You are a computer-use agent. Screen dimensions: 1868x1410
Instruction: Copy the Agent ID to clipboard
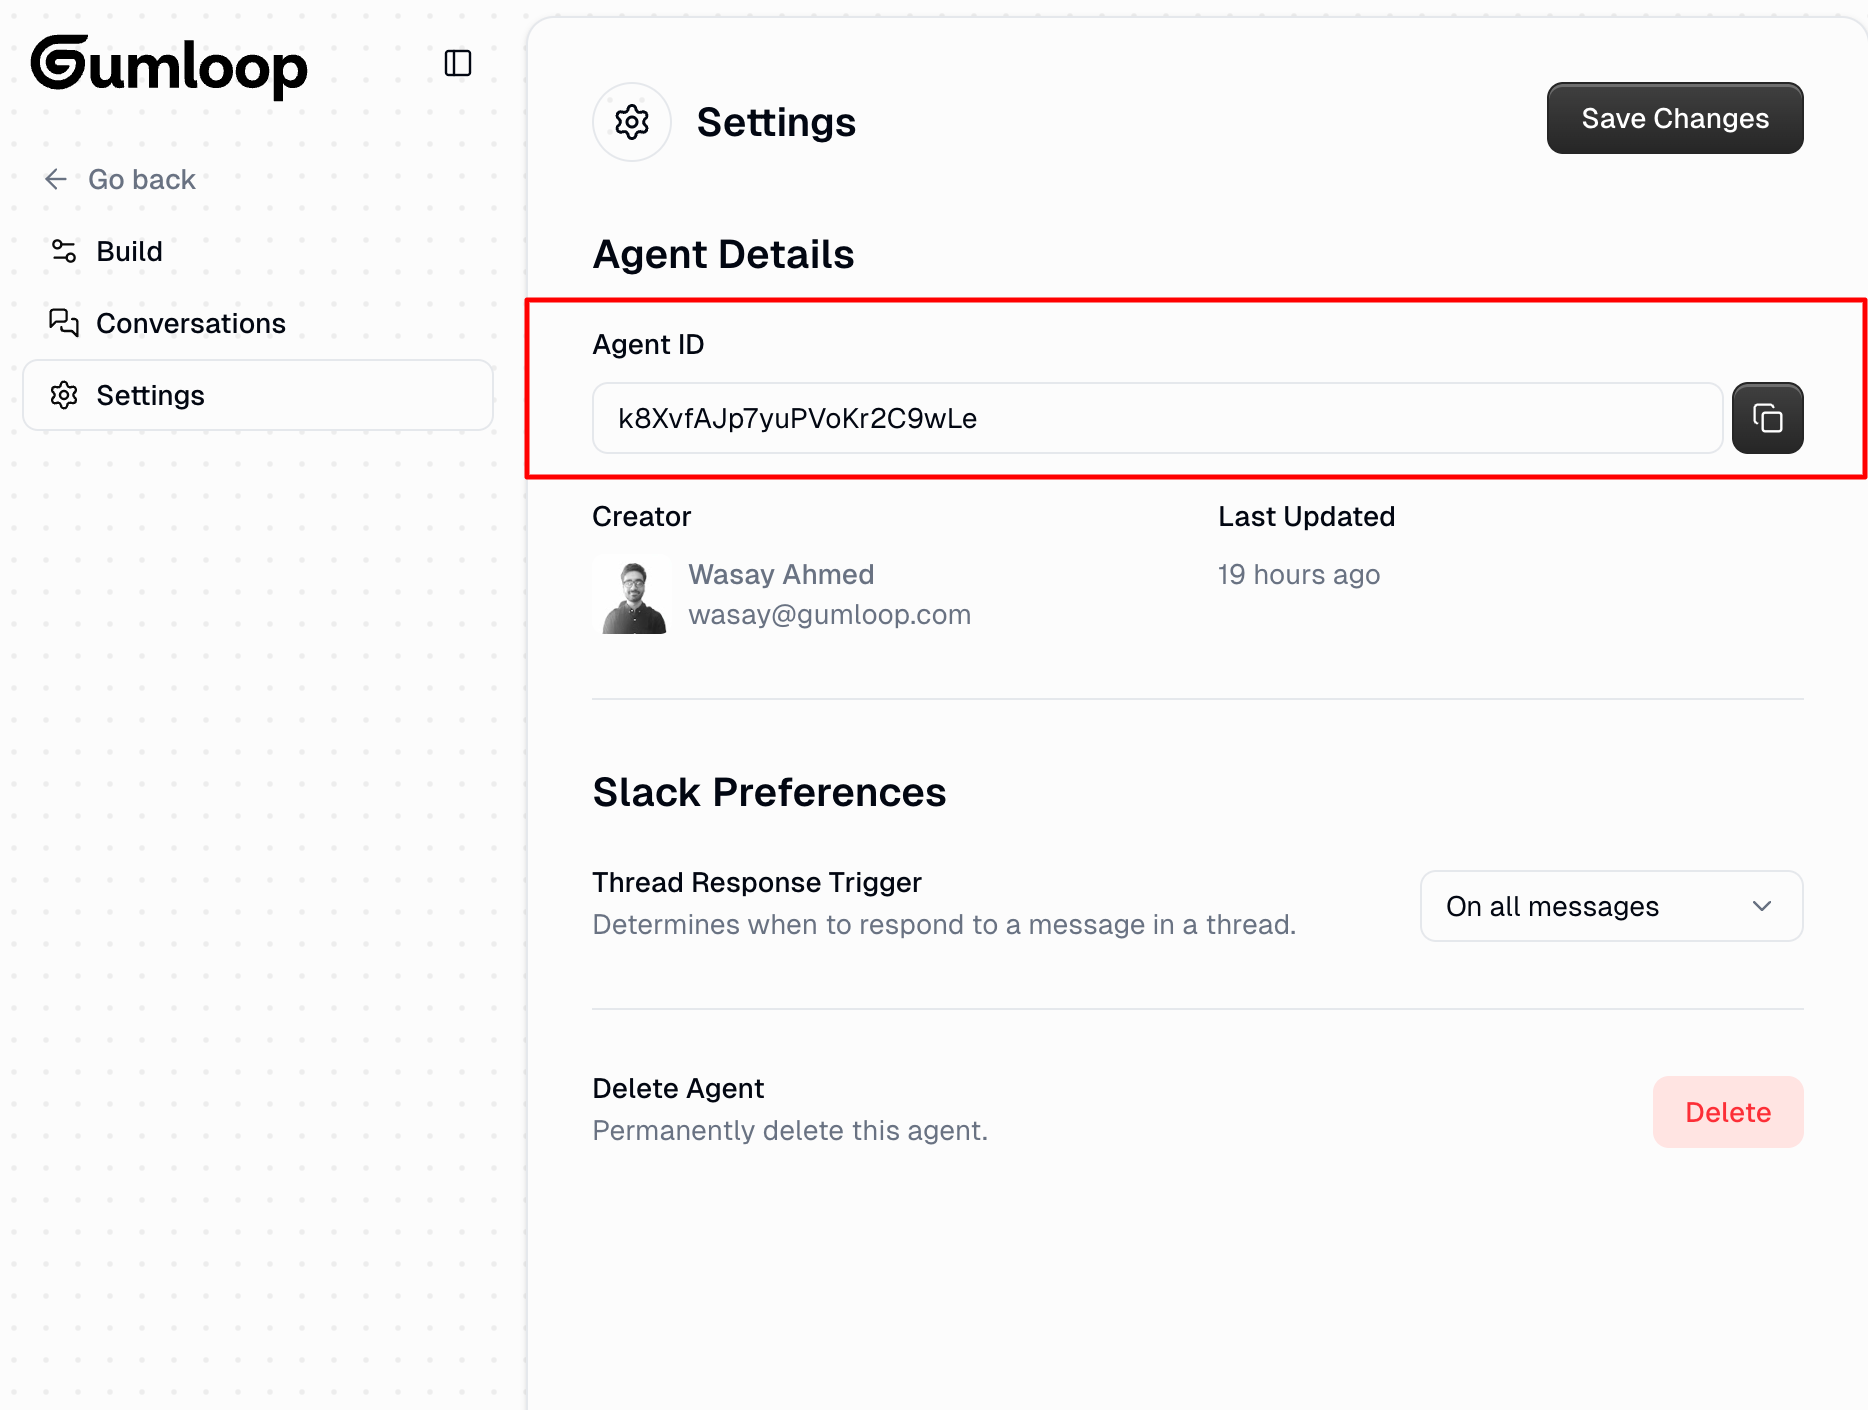point(1767,418)
